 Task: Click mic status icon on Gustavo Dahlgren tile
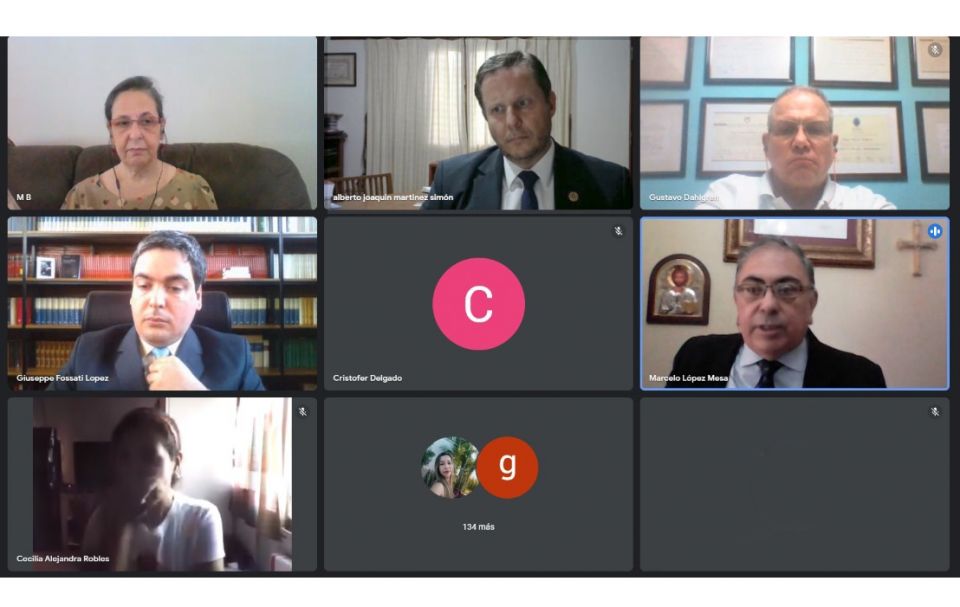(x=935, y=50)
